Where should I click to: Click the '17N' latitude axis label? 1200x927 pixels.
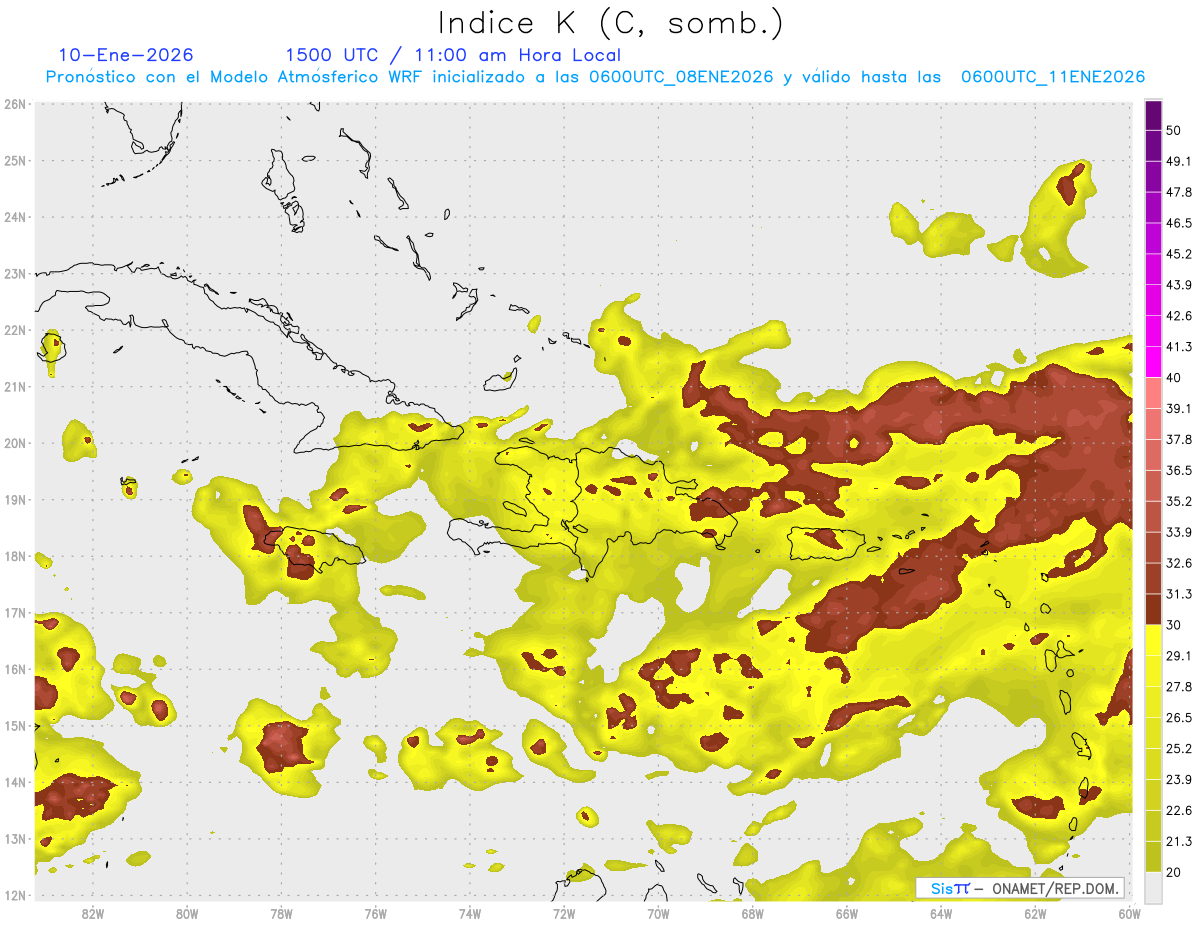(15, 613)
